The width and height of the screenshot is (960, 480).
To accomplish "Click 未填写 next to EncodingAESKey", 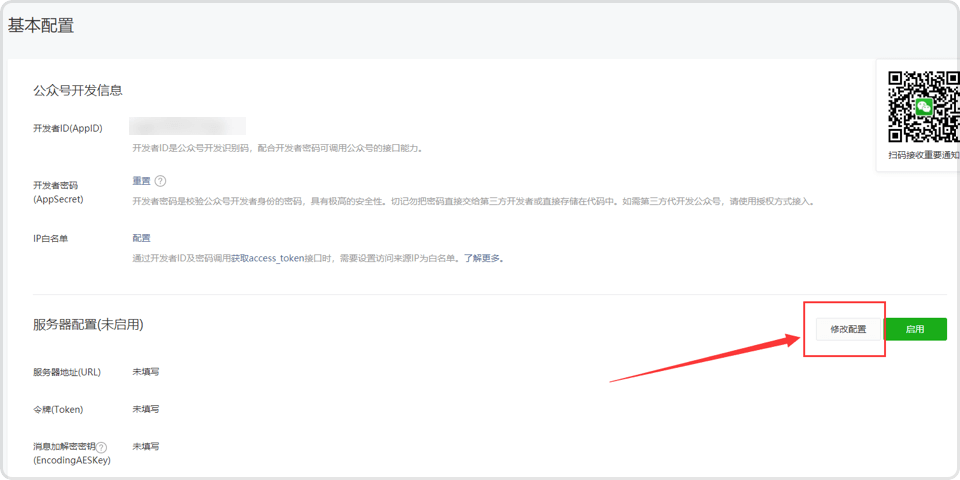I will coord(146,447).
